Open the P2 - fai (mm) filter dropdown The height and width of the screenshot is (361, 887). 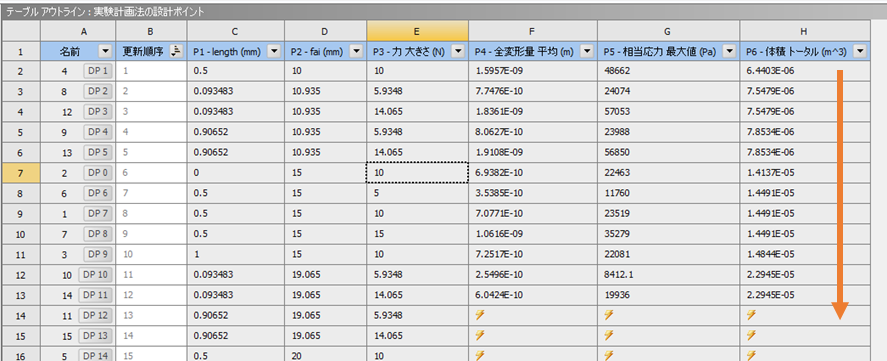(356, 51)
